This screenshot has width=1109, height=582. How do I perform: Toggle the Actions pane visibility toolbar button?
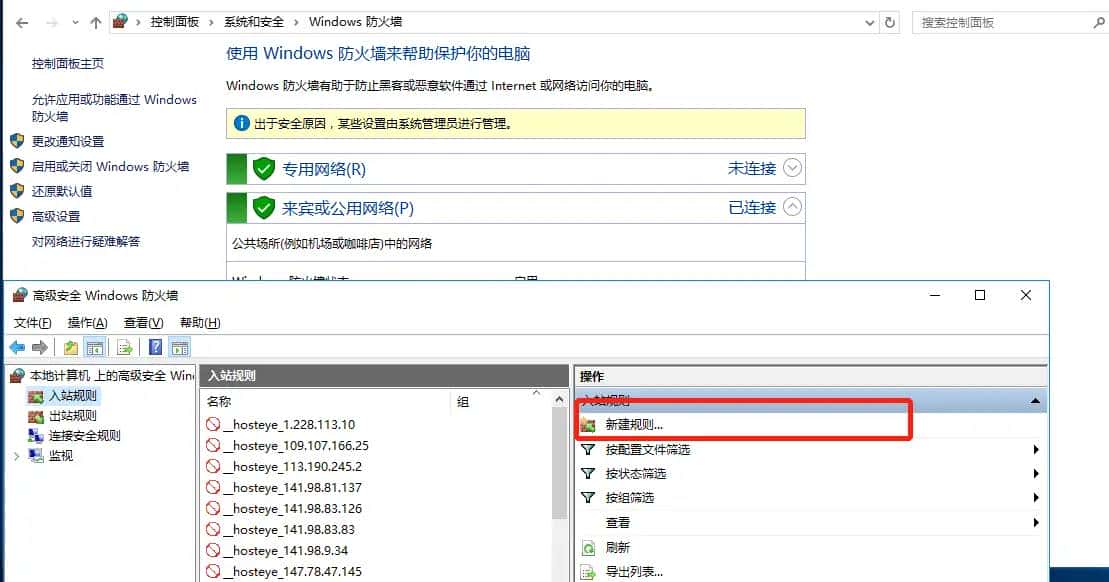(x=179, y=347)
